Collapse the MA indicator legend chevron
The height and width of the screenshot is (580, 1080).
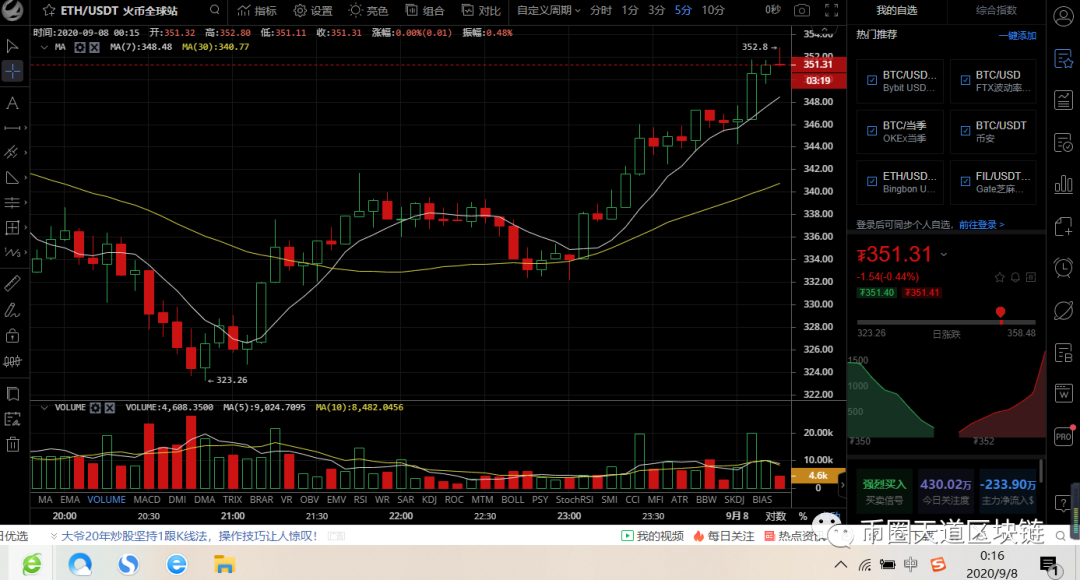point(44,46)
